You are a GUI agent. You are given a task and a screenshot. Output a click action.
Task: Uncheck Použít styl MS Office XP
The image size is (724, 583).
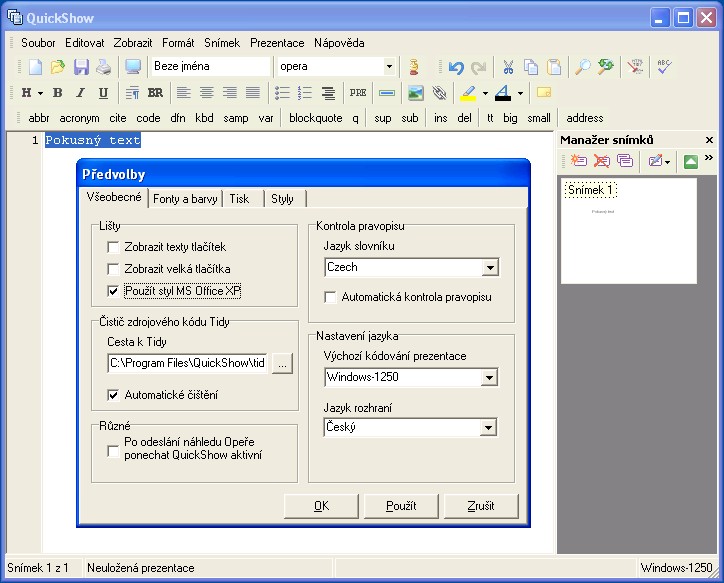click(x=113, y=291)
